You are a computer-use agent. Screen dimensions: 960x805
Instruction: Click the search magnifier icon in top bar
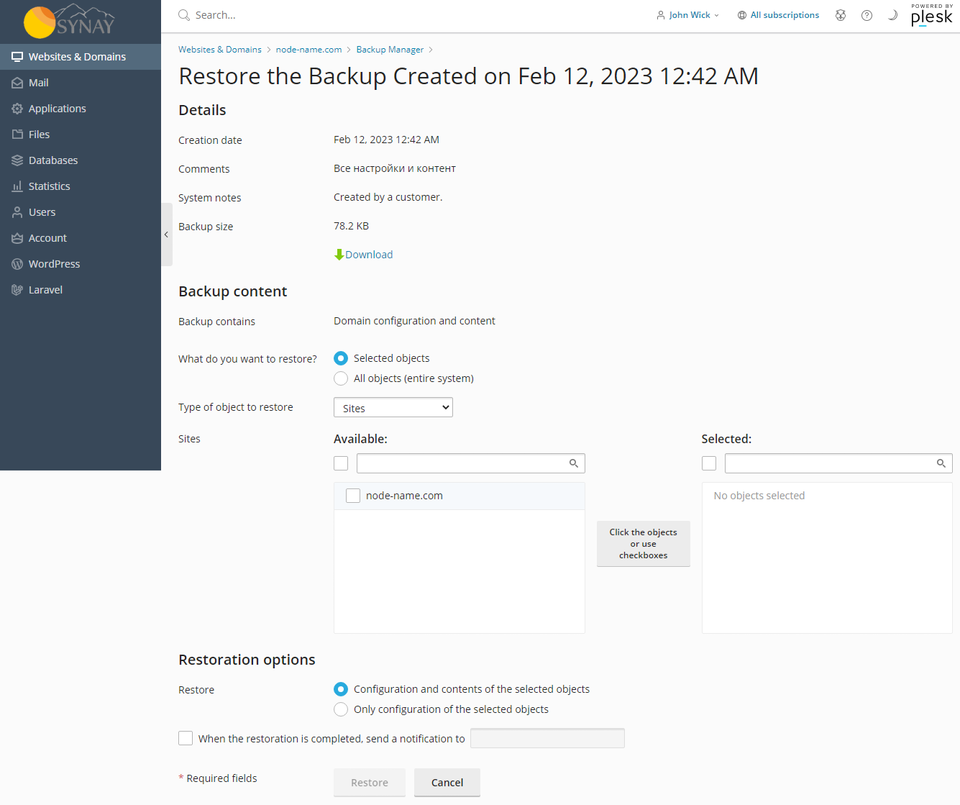[184, 15]
